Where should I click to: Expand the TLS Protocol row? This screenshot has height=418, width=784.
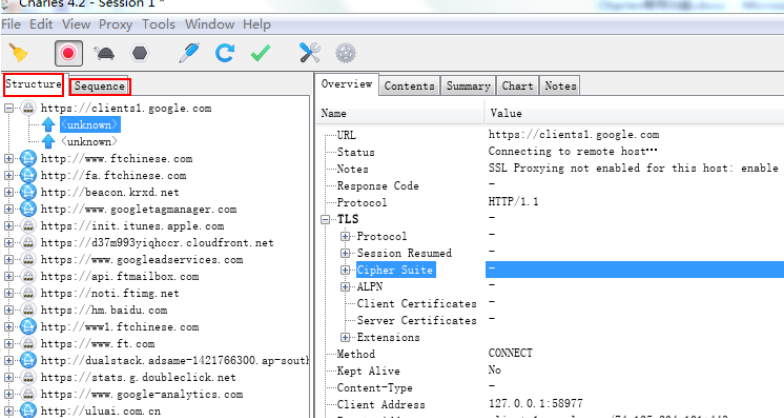(x=345, y=236)
